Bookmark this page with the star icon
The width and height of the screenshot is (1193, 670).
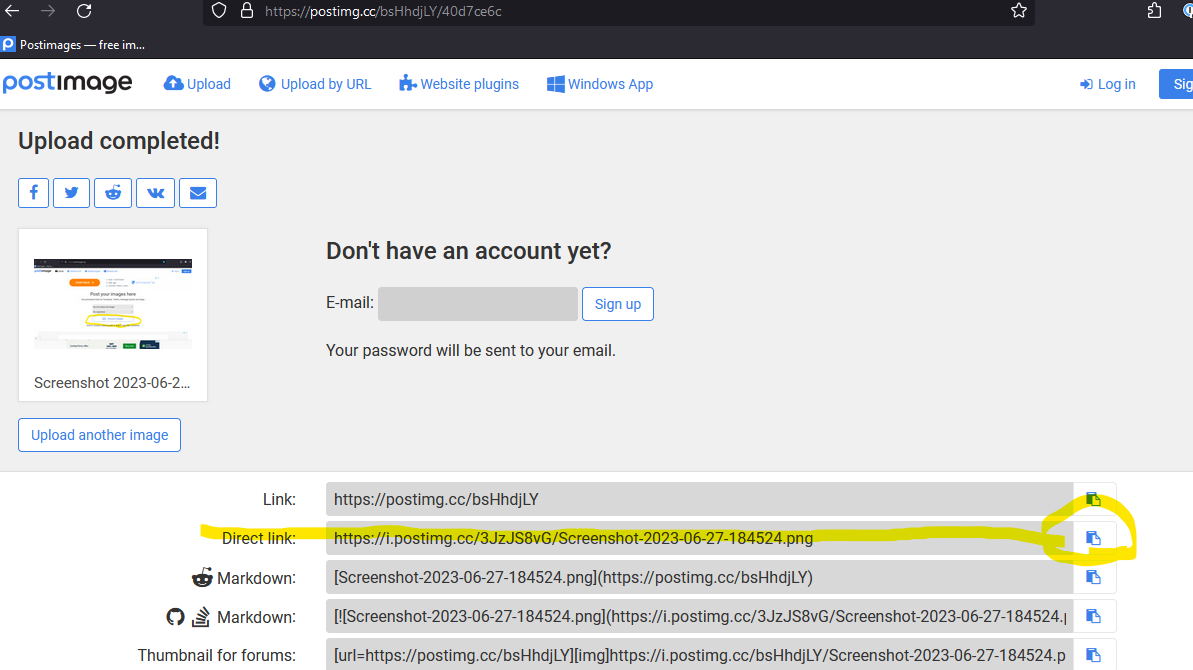tap(1019, 11)
